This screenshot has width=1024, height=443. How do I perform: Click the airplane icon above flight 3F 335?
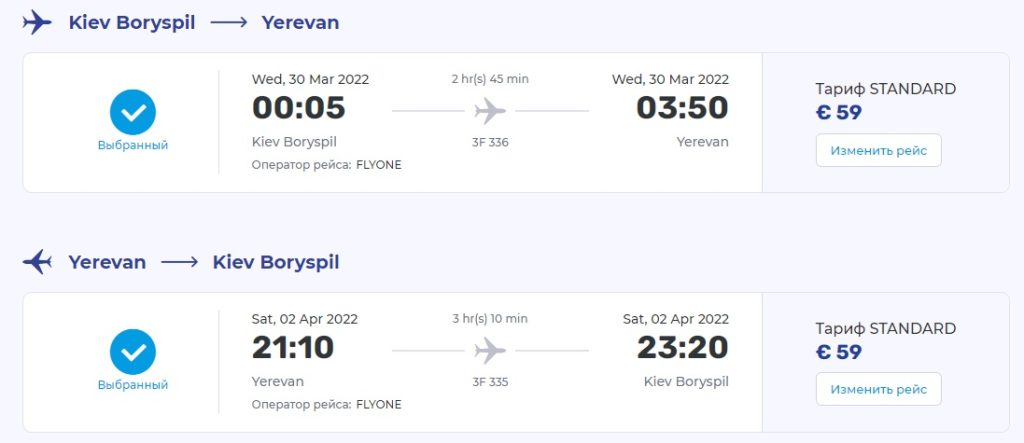[490, 350]
